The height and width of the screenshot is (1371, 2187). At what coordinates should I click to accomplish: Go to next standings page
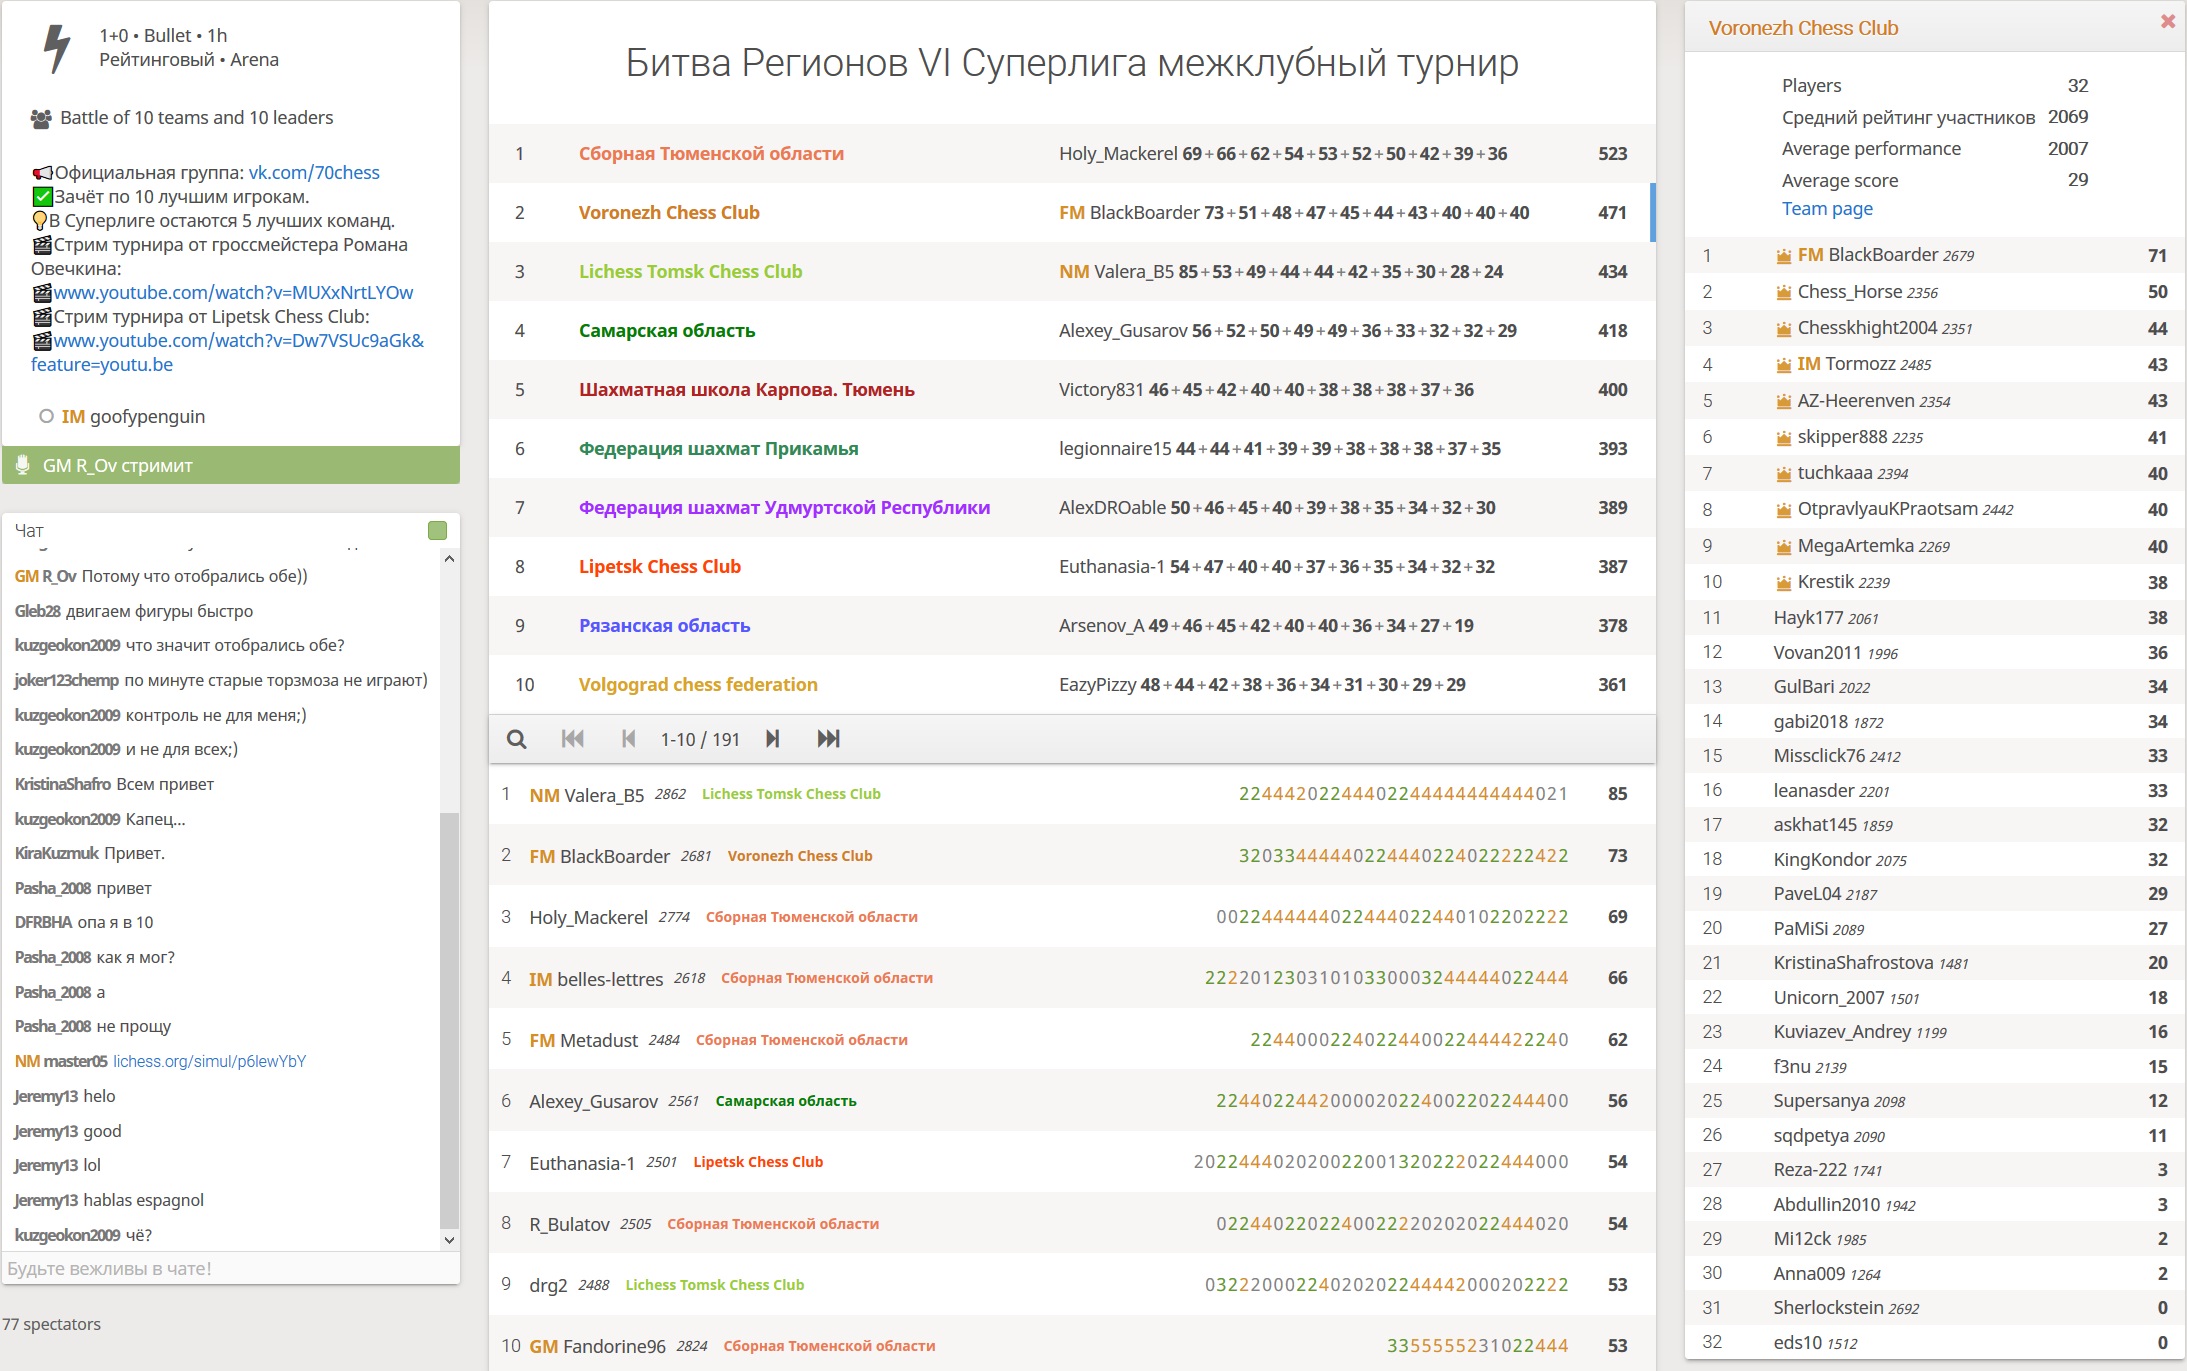click(x=772, y=739)
